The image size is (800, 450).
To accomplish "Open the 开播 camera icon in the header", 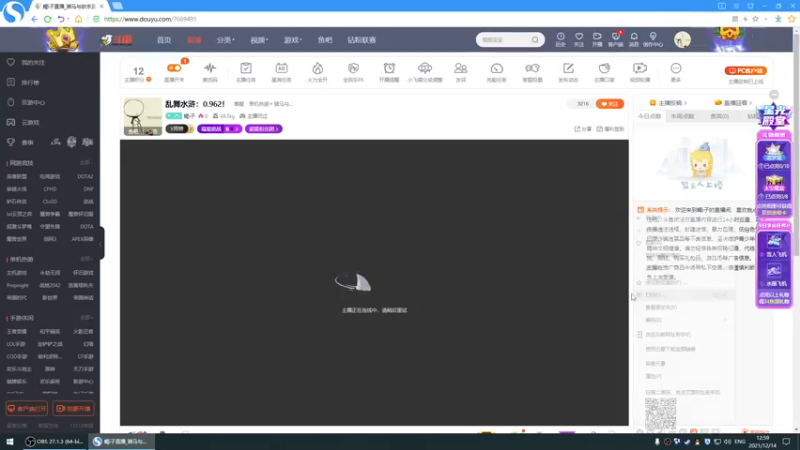I will click(x=597, y=39).
